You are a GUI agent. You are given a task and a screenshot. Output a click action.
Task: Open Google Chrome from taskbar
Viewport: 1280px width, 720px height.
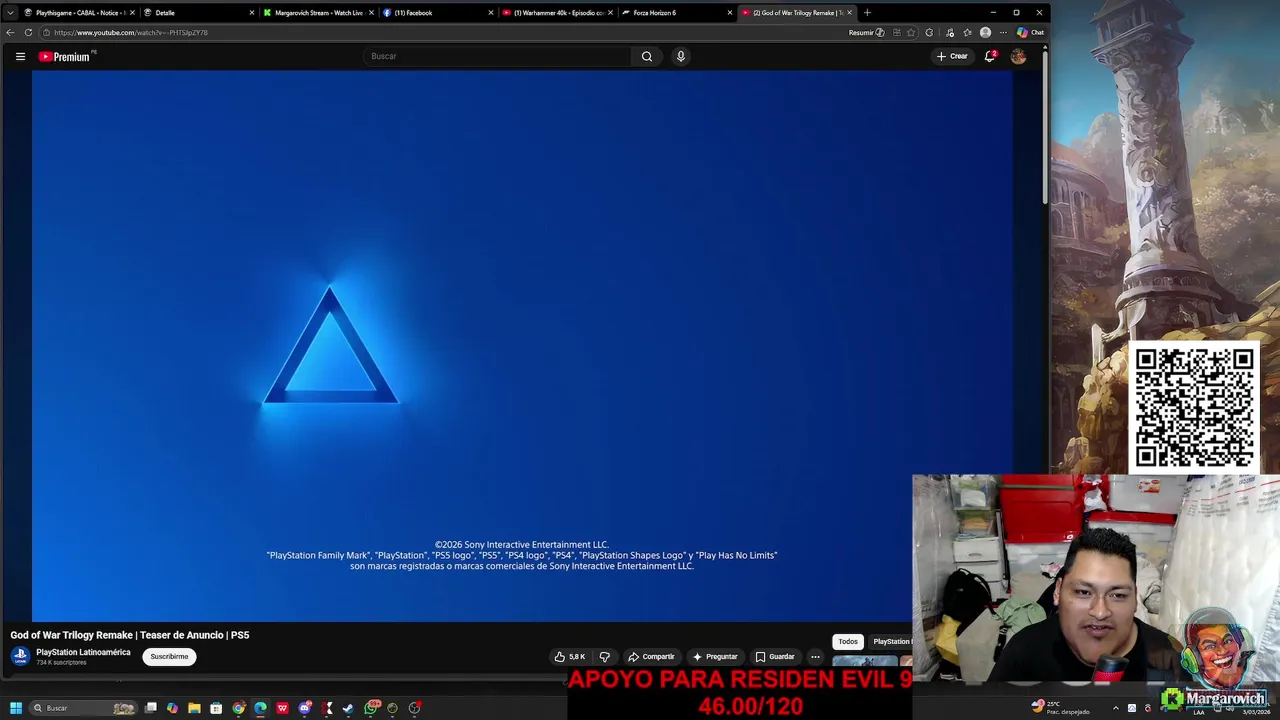[238, 708]
